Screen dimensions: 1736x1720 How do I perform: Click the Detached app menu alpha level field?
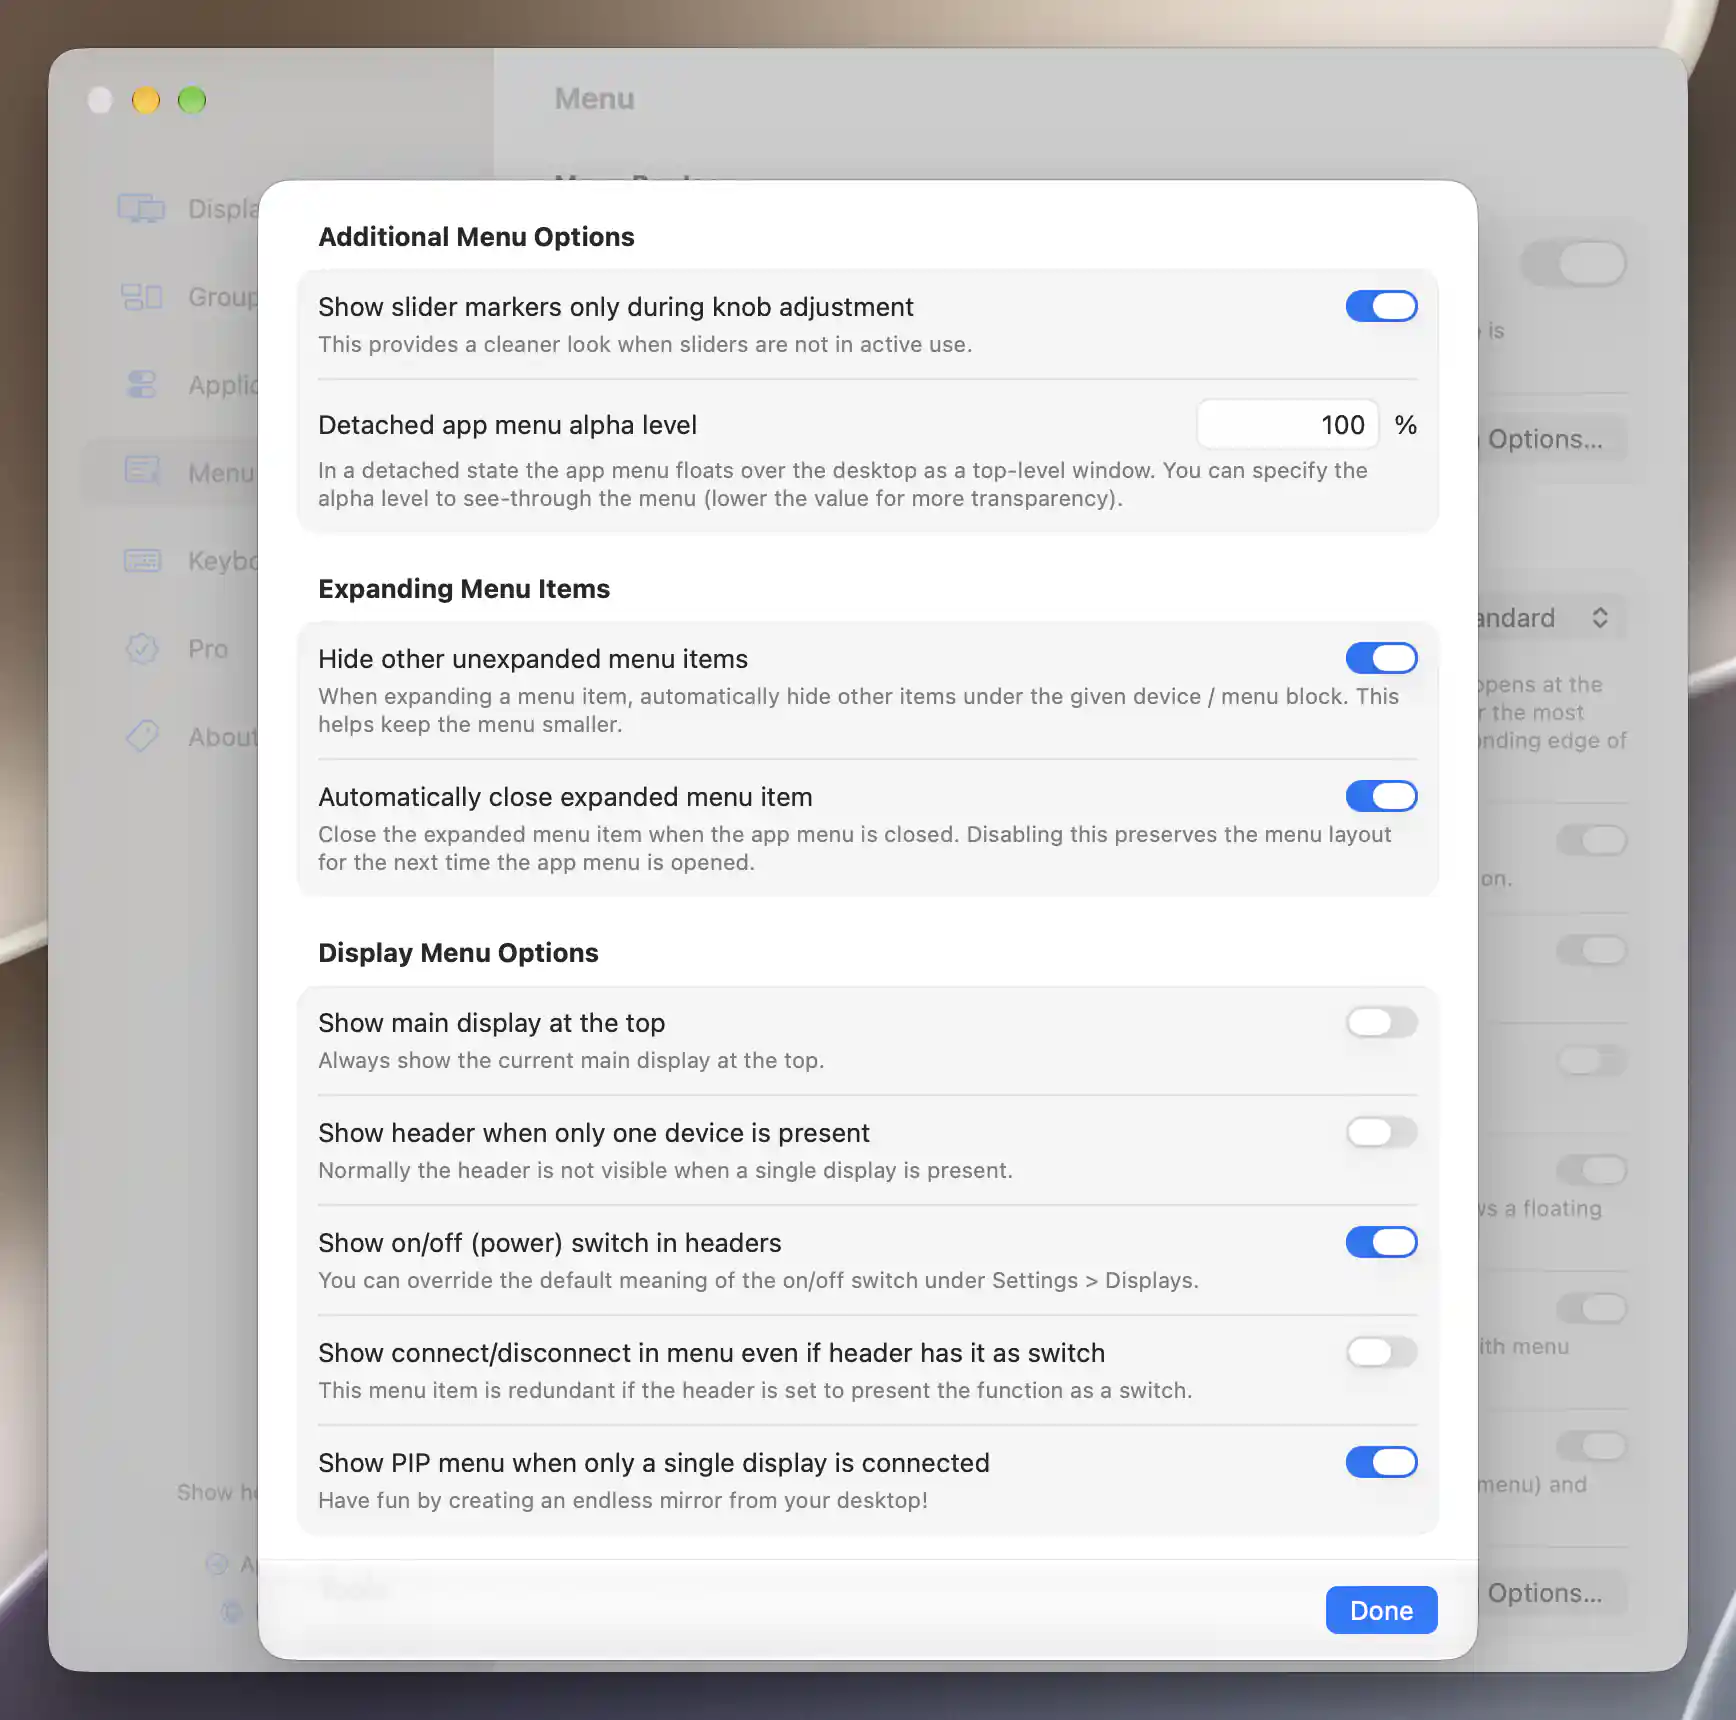point(1288,425)
